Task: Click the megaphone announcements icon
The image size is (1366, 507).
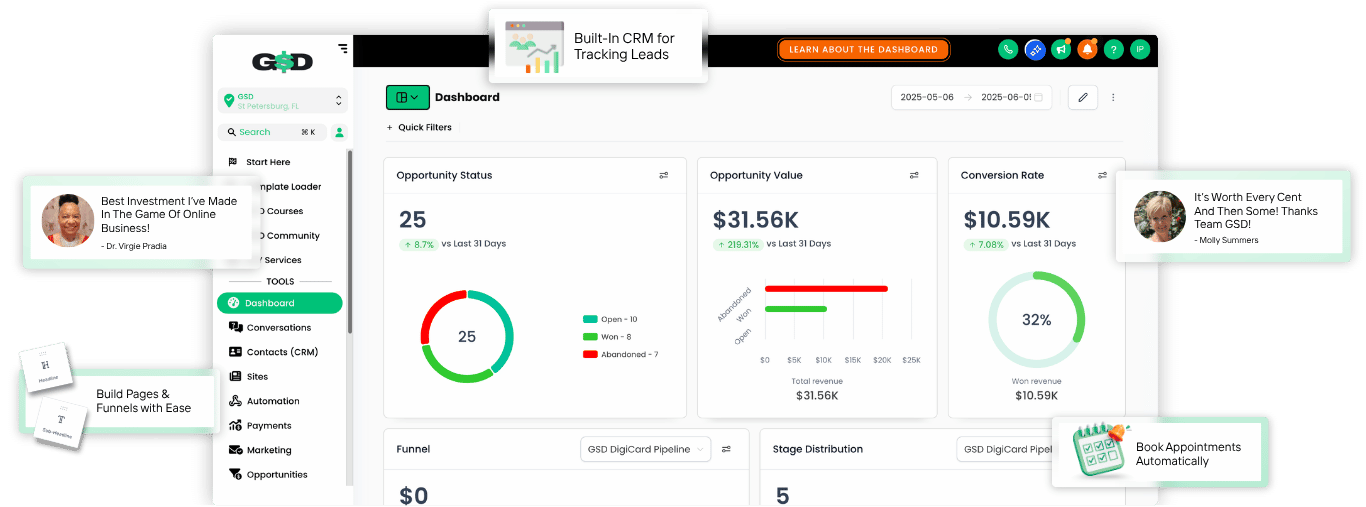Action: pyautogui.click(x=1061, y=49)
